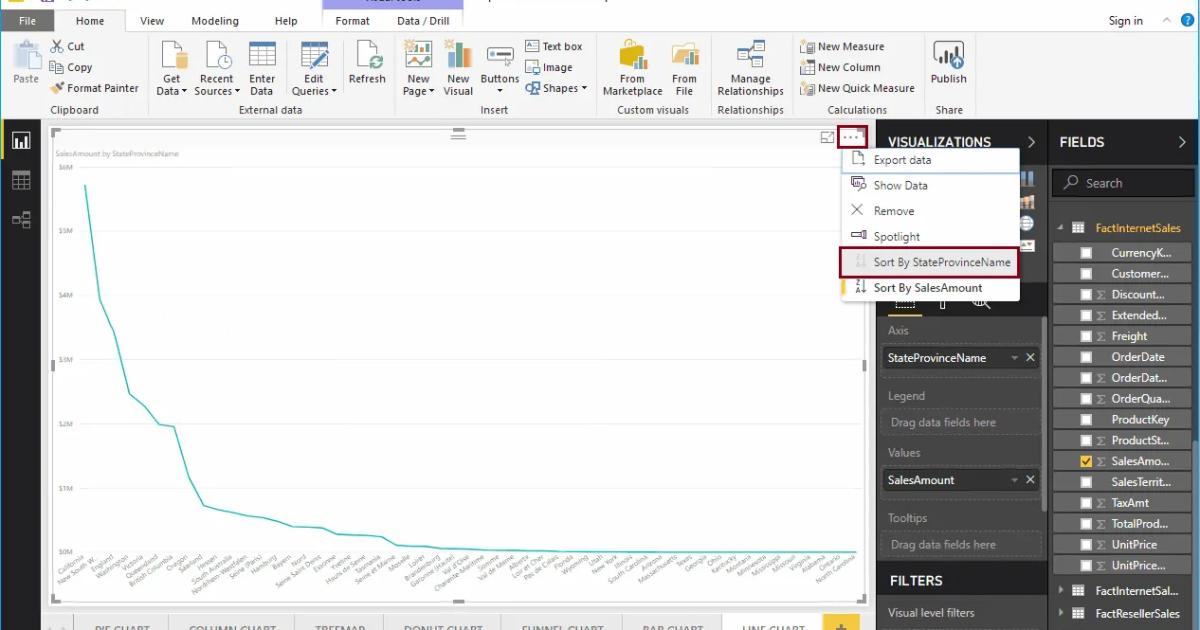Open Manage Relationships

(x=749, y=67)
